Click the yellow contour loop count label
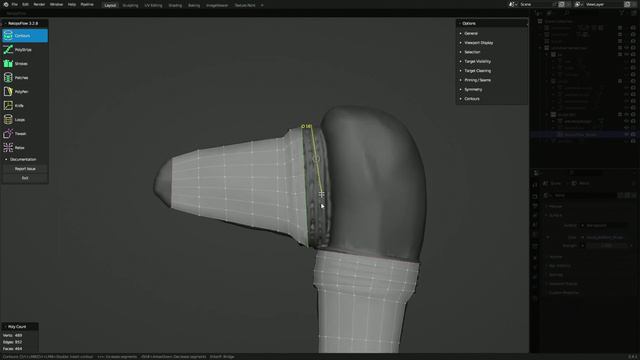 coord(306,126)
